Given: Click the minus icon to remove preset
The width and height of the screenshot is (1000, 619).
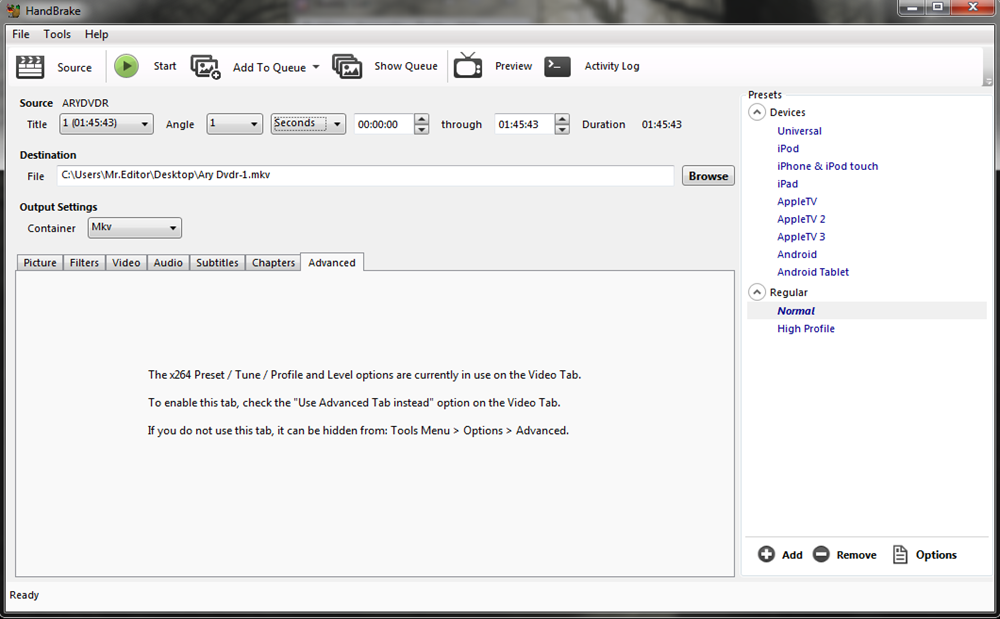Looking at the screenshot, I should point(821,555).
